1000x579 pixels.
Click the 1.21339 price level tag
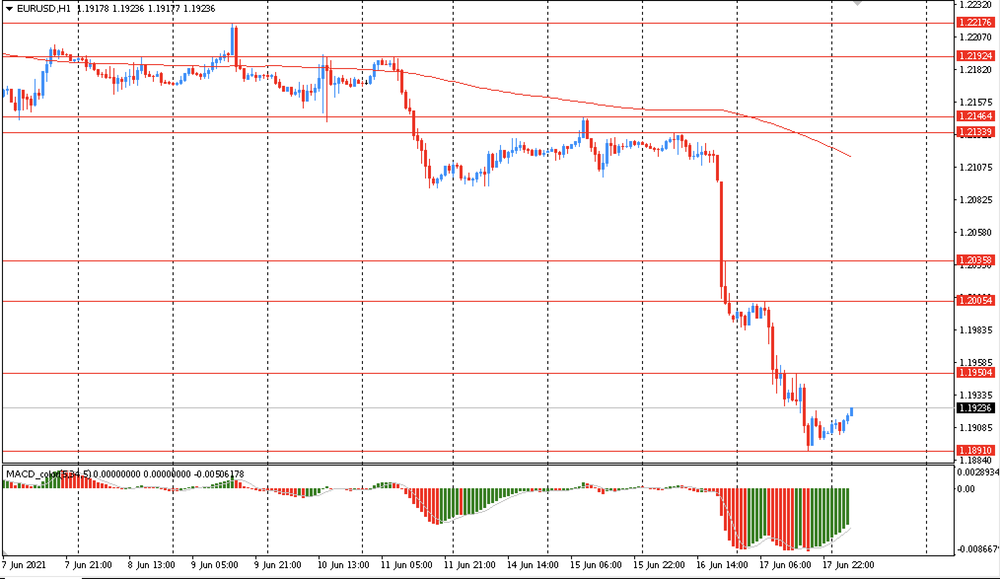pos(974,132)
